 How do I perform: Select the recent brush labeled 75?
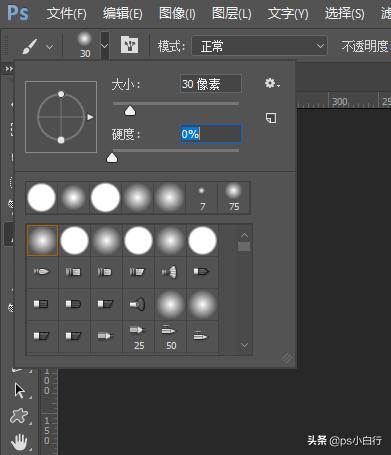tap(234, 198)
